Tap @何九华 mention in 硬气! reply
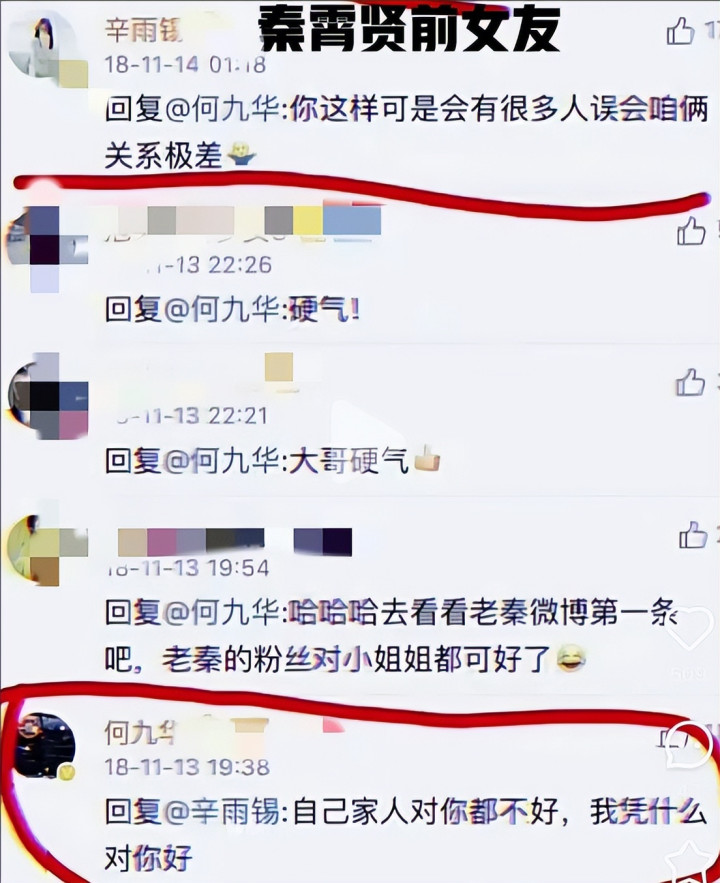This screenshot has width=720, height=883. coord(220,309)
